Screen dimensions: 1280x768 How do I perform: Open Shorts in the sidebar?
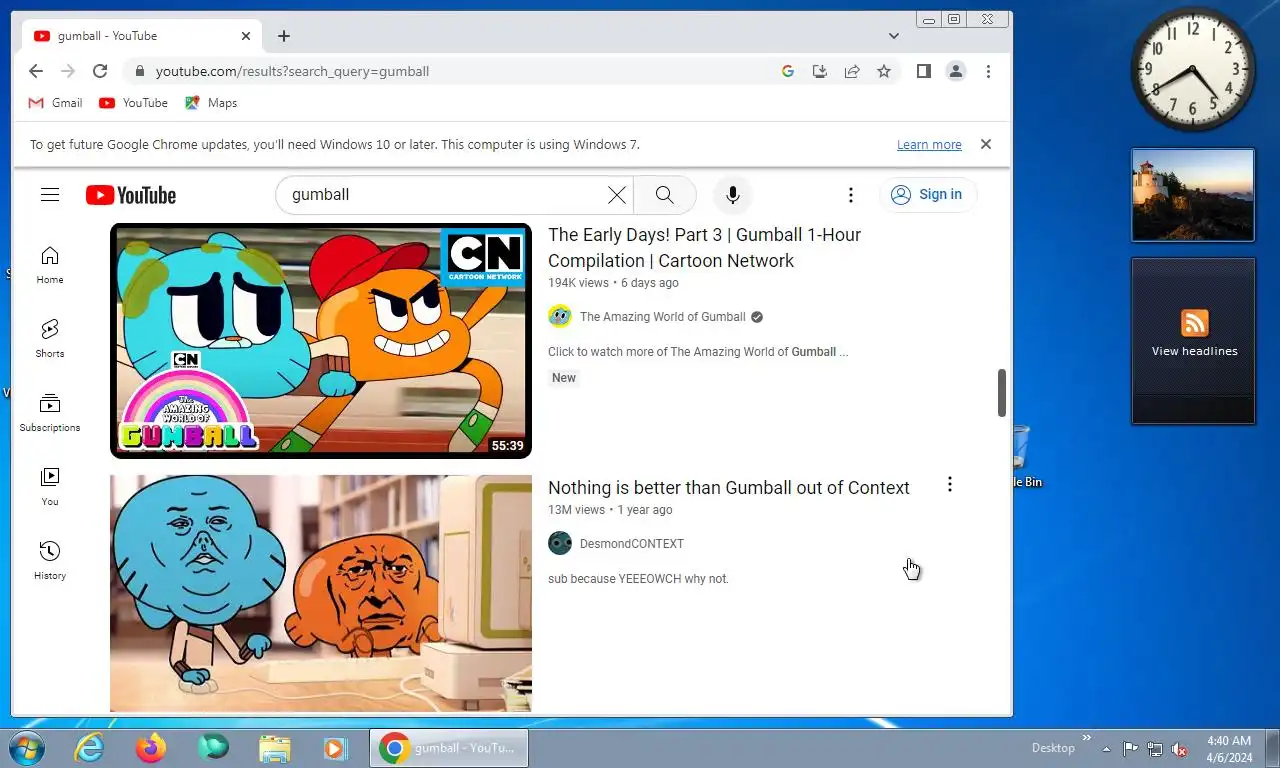point(50,339)
